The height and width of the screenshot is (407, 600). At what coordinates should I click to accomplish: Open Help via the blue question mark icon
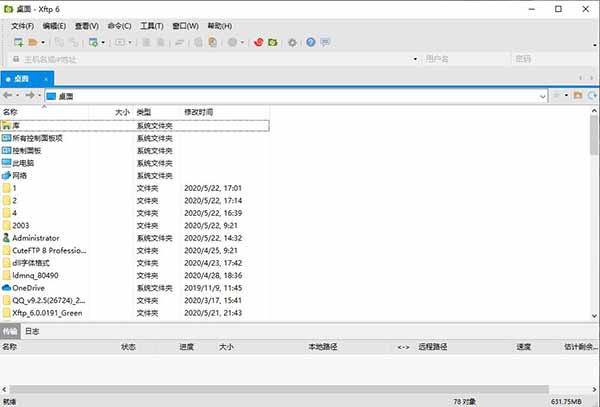pyautogui.click(x=311, y=42)
